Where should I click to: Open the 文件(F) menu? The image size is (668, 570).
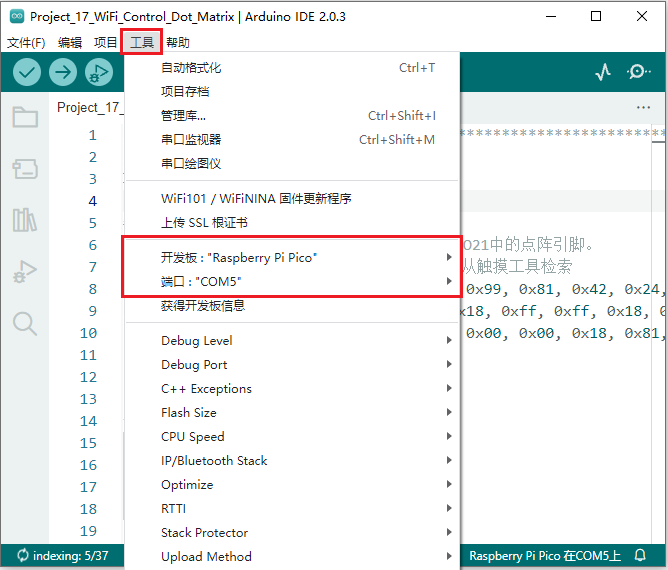pyautogui.click(x=26, y=42)
